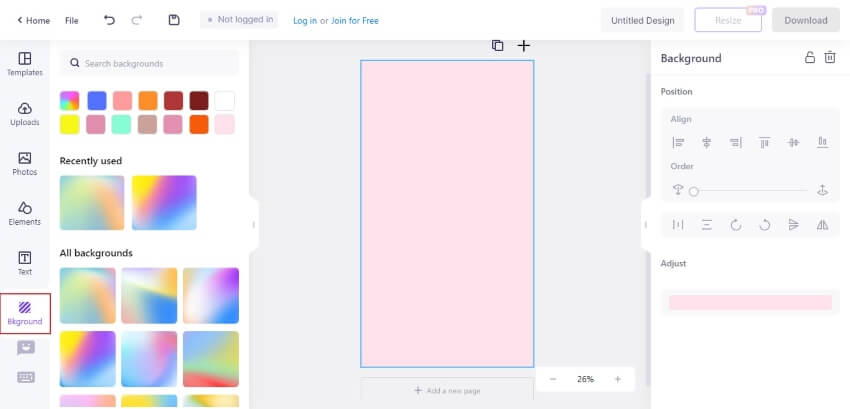Click the Order slider handle
850x409 pixels.
693,191
